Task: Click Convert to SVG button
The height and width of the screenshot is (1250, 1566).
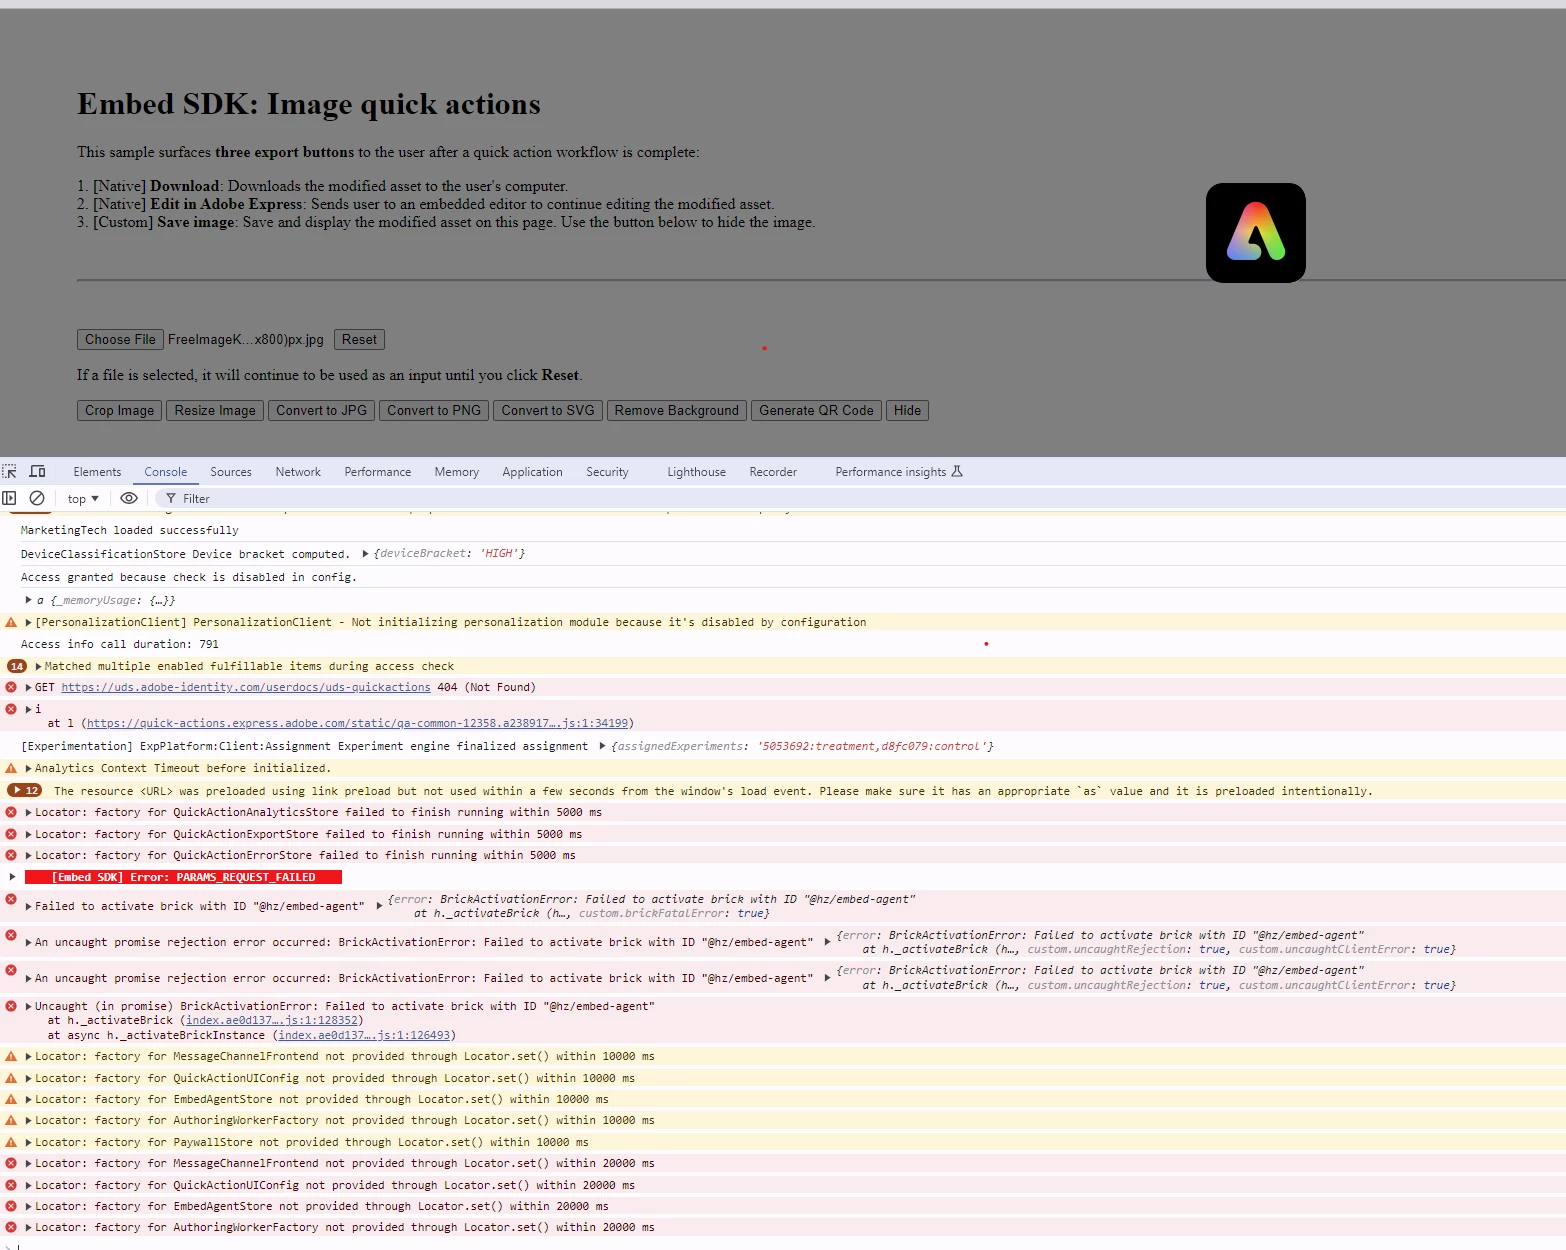Action: click(x=548, y=411)
